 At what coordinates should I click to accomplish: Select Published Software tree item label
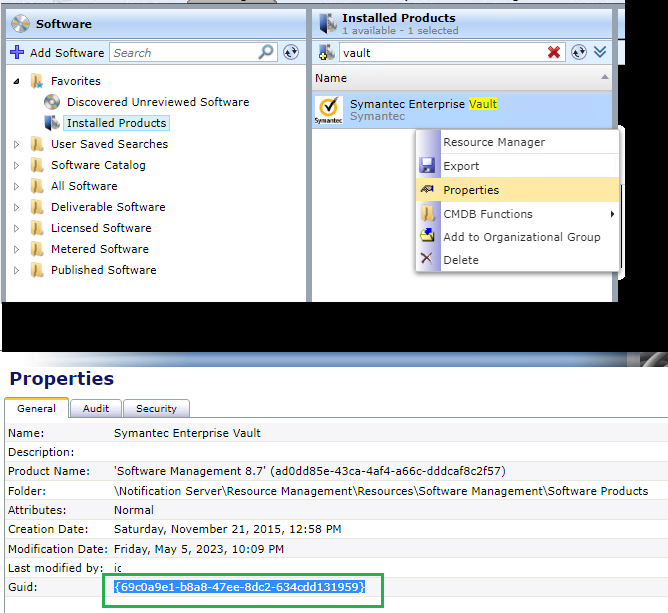coord(104,270)
